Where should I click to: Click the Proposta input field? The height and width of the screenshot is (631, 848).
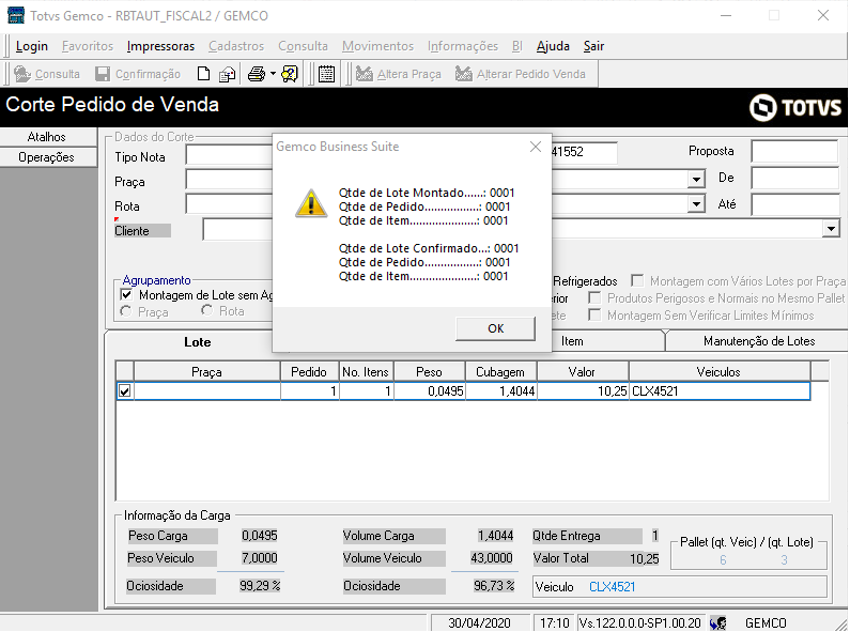click(x=794, y=151)
